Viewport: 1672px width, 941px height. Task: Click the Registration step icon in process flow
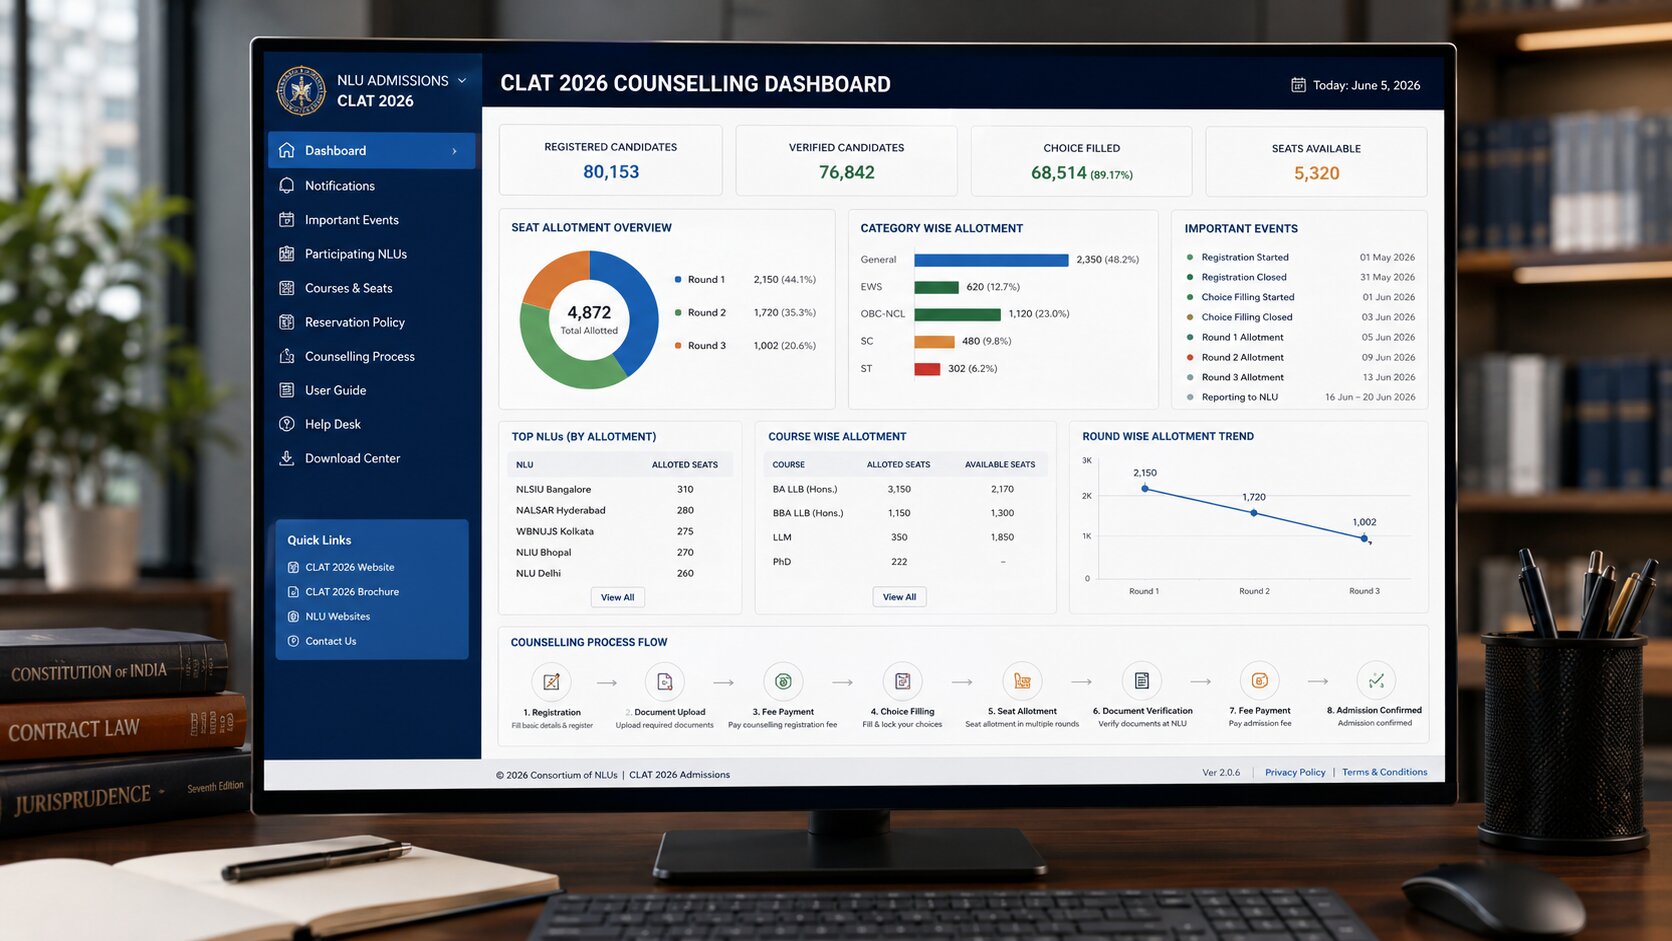pyautogui.click(x=551, y=682)
